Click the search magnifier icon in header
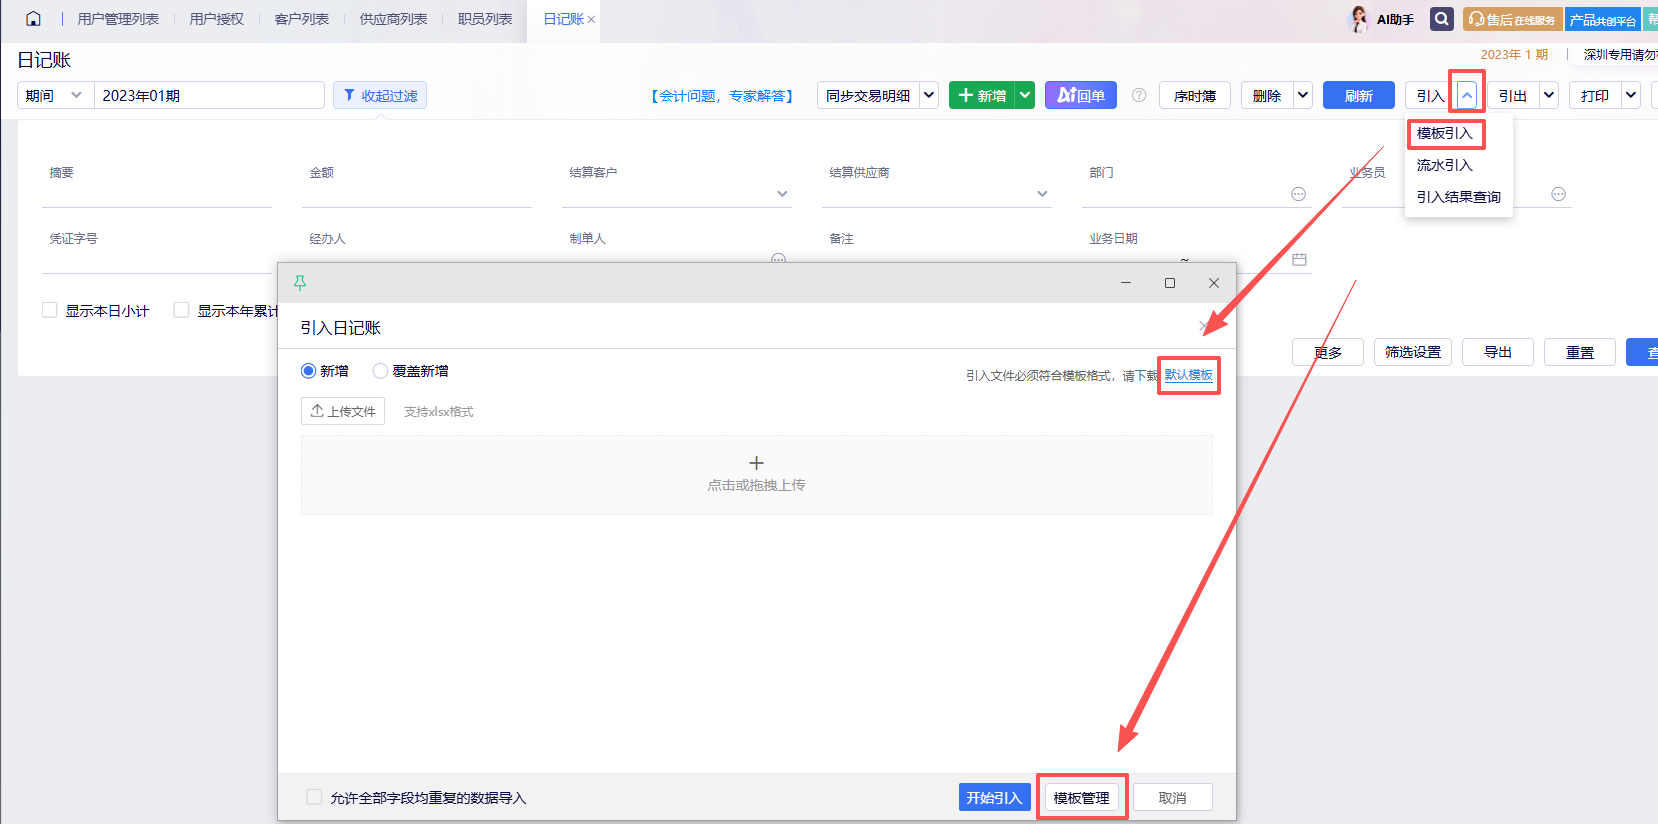Screen dimensions: 1658x824 (x=1441, y=19)
